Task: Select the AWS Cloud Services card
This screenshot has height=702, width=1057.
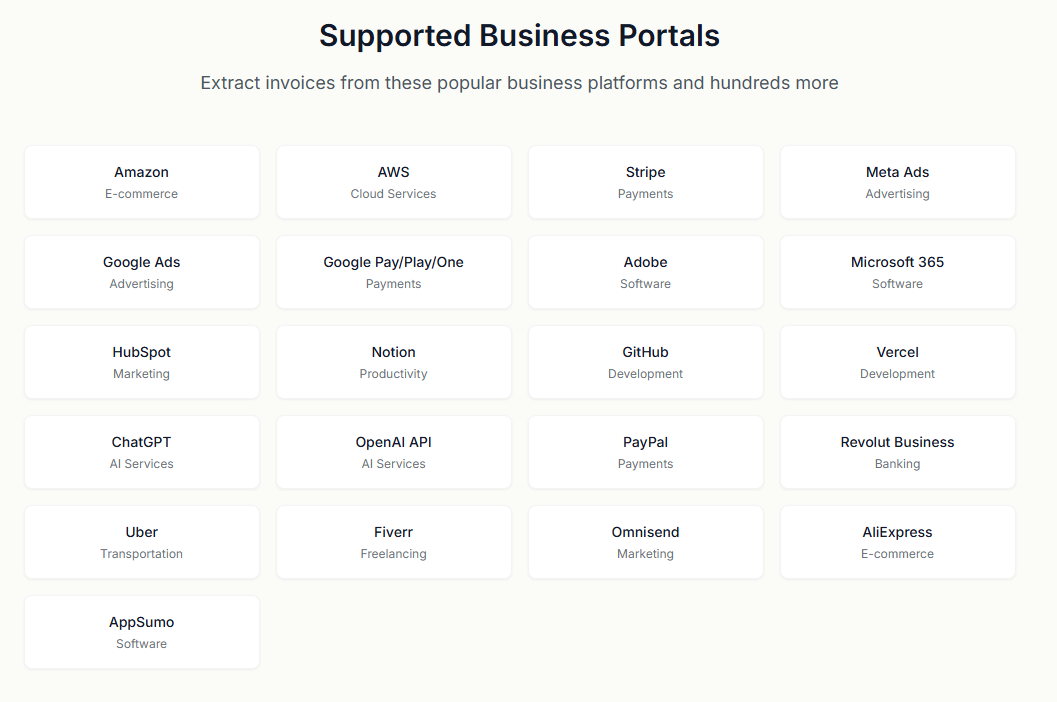Action: coord(394,182)
